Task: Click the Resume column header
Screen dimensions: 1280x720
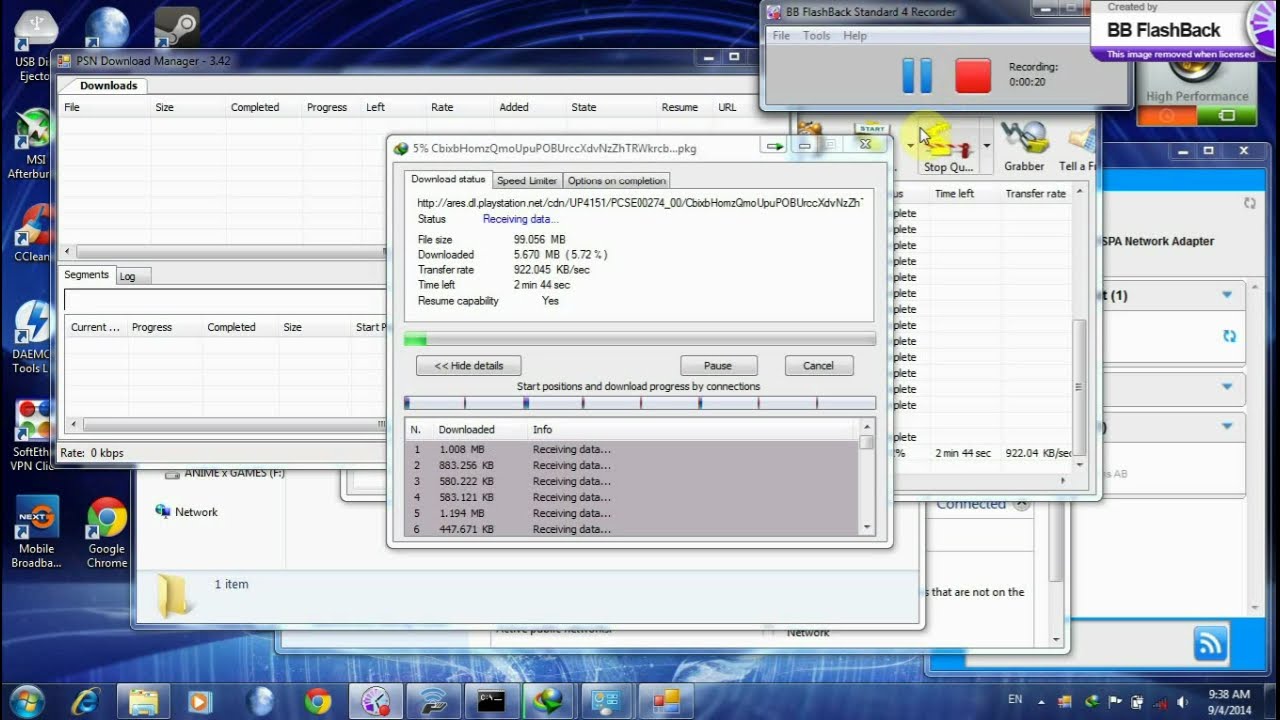Action: tap(680, 107)
